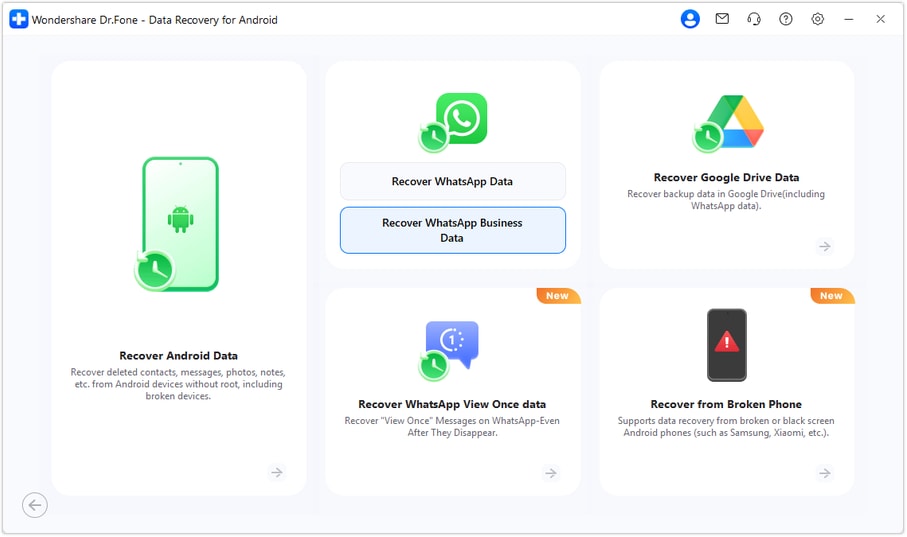This screenshot has height=537, width=907.
Task: Click arrow on Recover Google Drive Data card
Action: coord(825,247)
